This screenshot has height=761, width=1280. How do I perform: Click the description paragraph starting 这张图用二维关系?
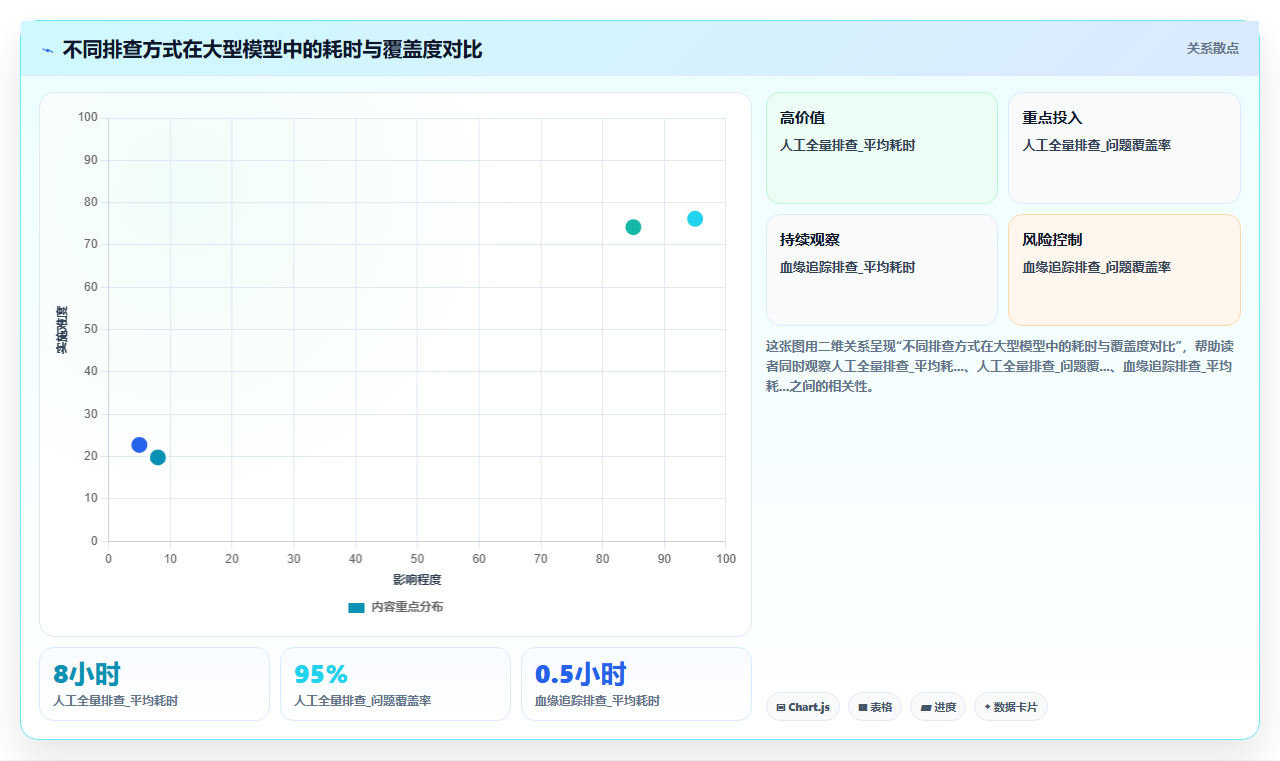point(1001,366)
